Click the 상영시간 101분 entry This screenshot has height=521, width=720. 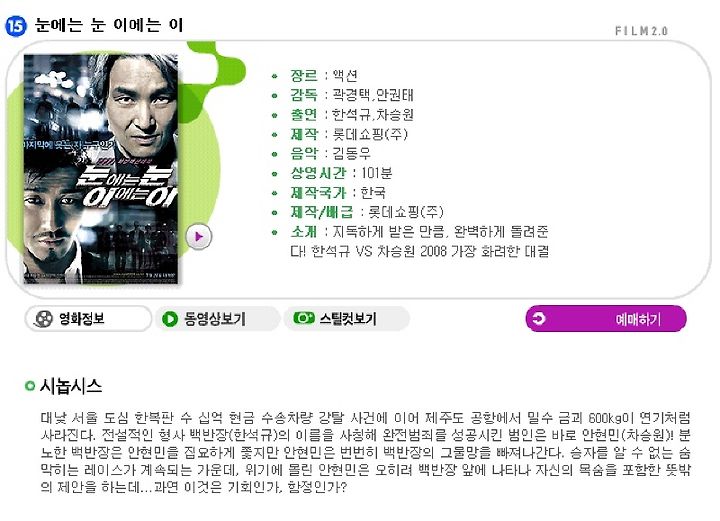coord(341,173)
